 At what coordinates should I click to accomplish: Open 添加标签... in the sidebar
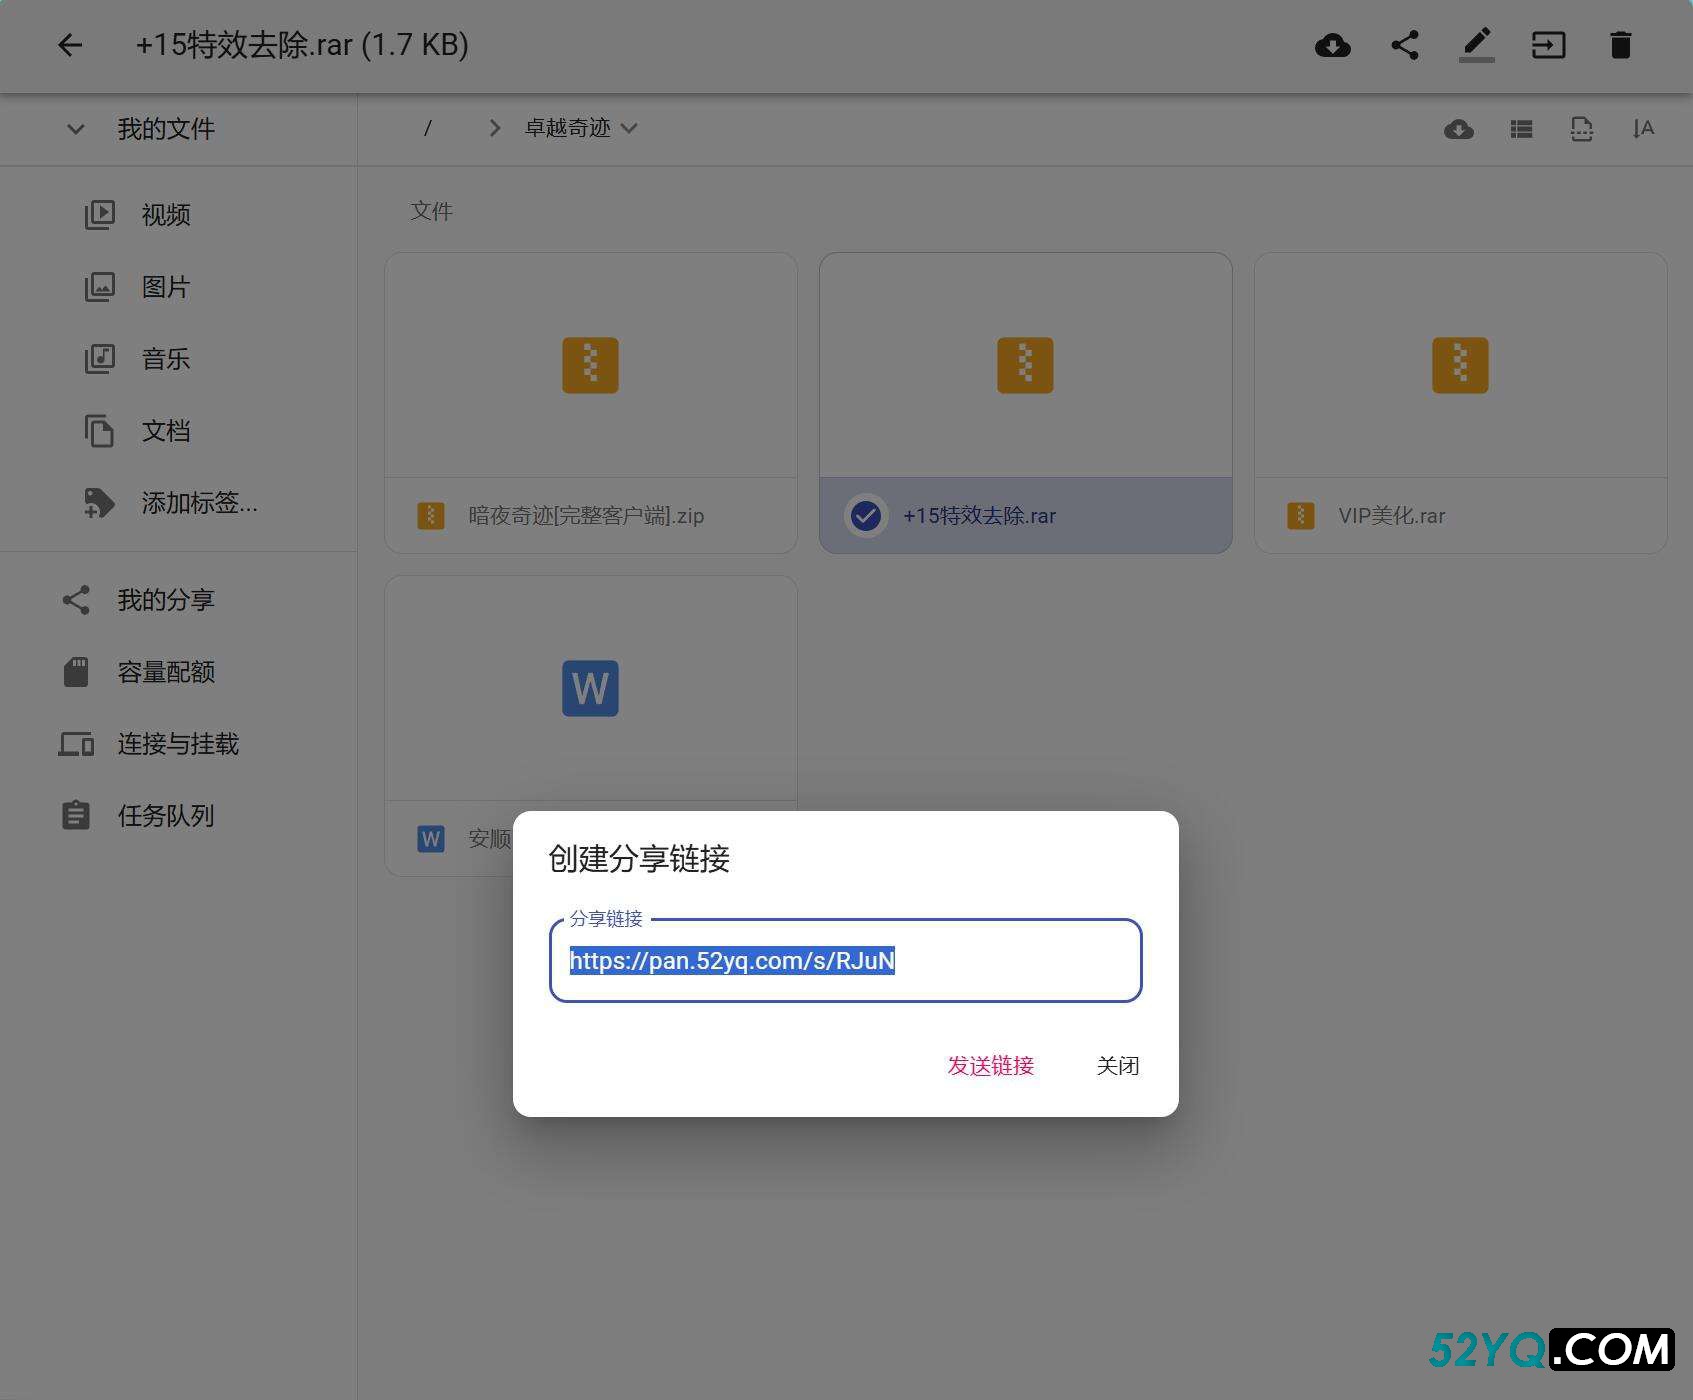pyautogui.click(x=199, y=503)
